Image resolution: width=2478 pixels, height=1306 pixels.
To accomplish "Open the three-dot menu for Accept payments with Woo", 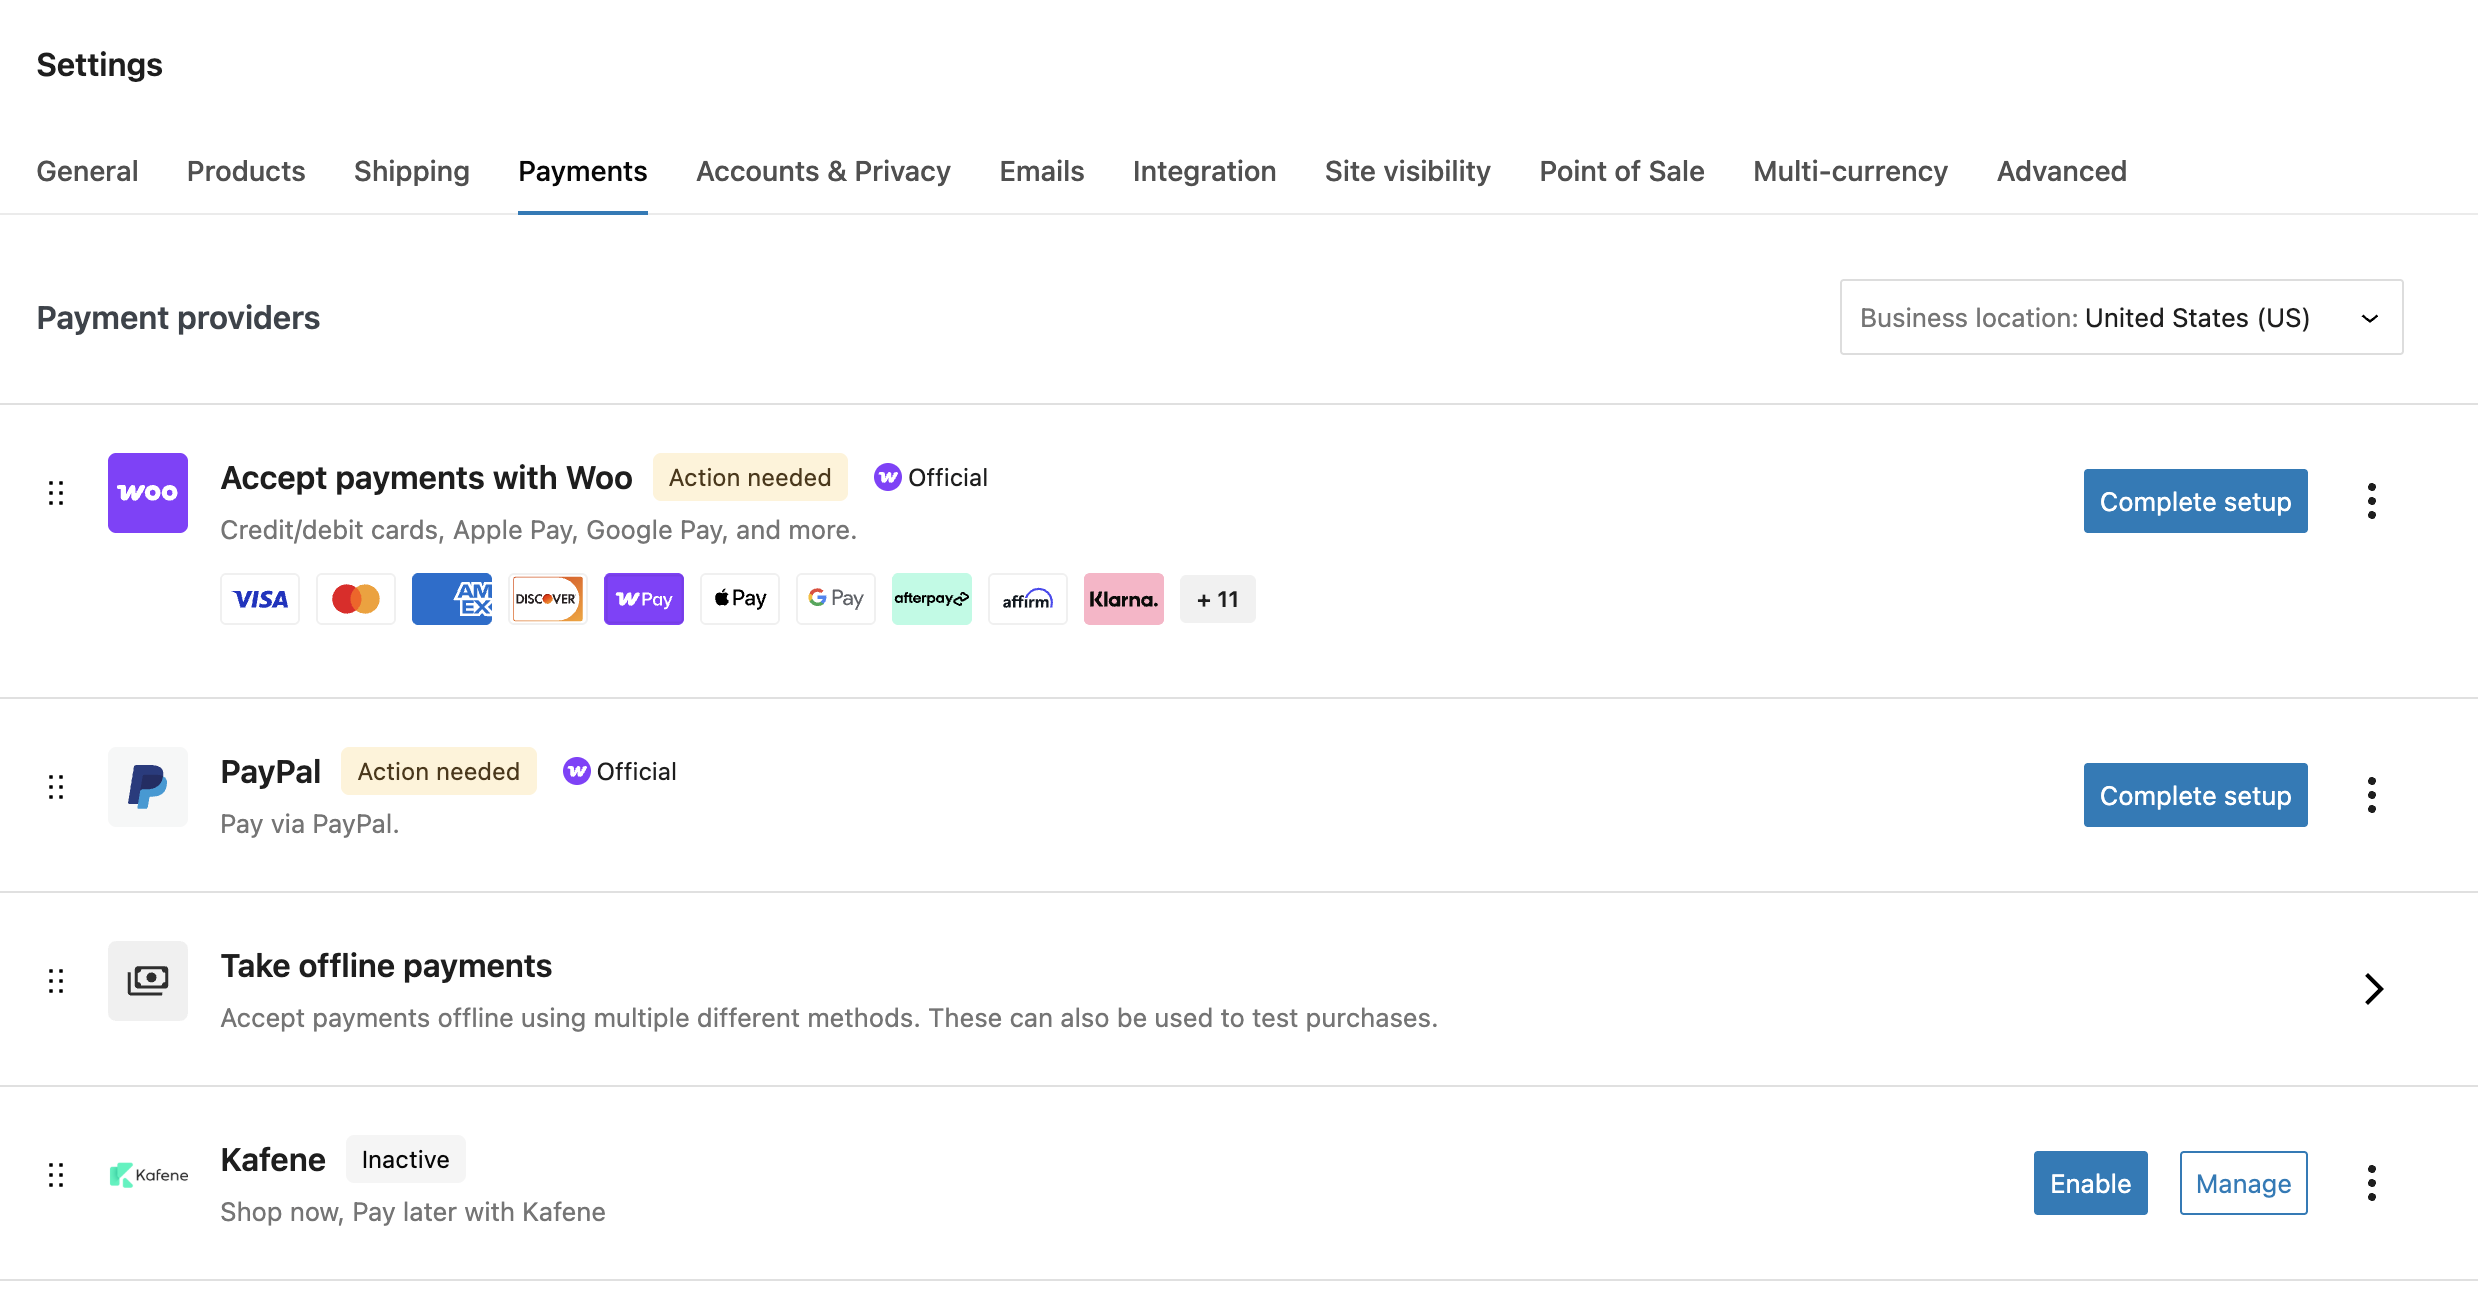I will (2372, 501).
